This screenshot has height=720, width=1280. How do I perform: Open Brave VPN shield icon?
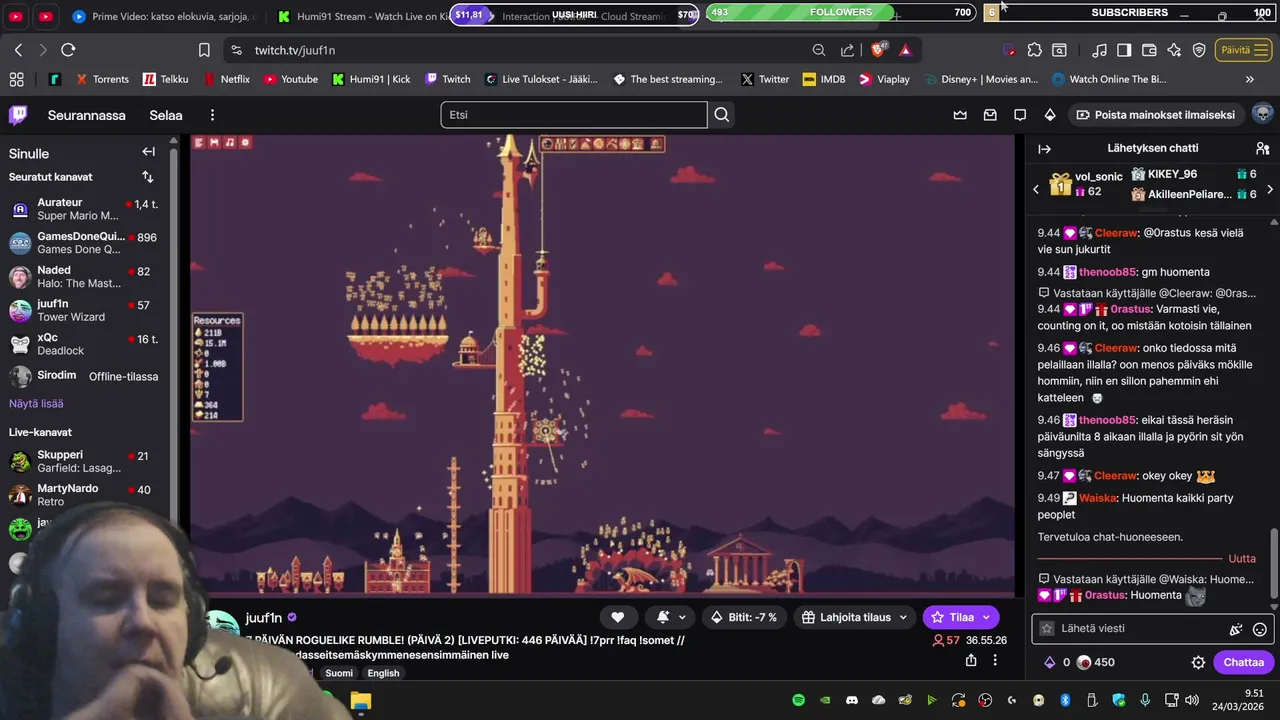click(x=1199, y=50)
